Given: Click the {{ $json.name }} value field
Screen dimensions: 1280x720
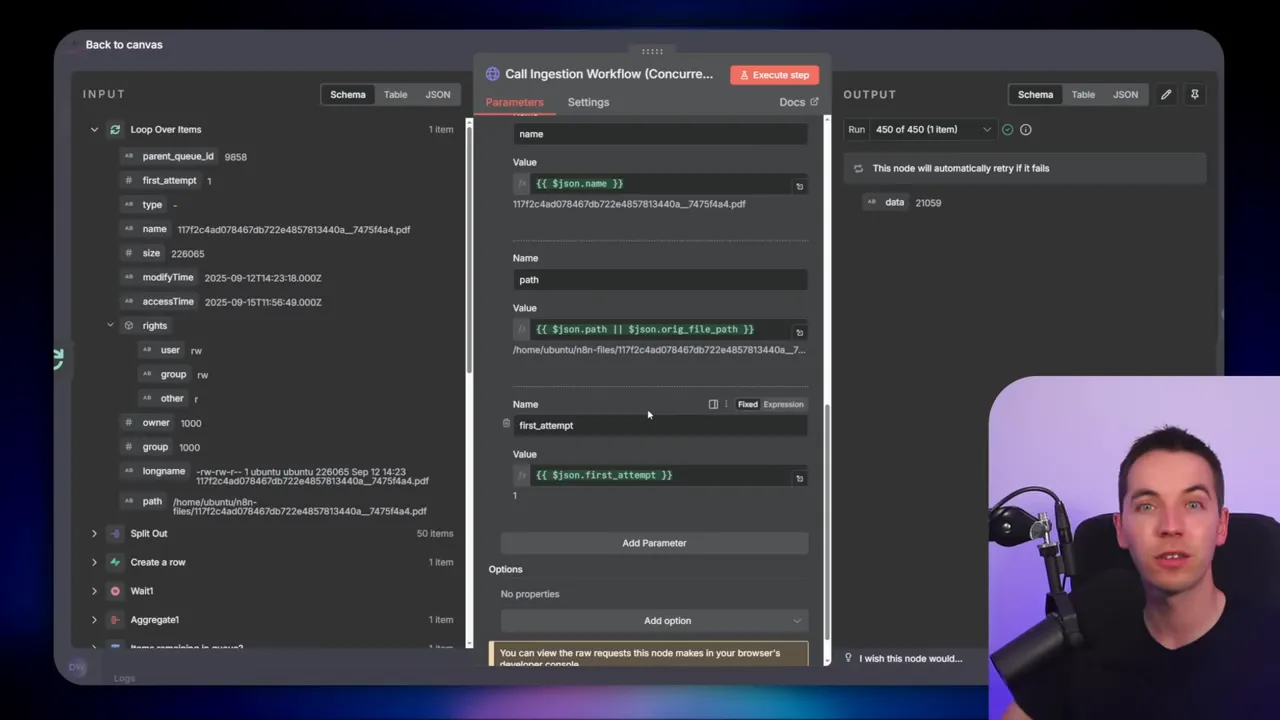Looking at the screenshot, I should (660, 184).
